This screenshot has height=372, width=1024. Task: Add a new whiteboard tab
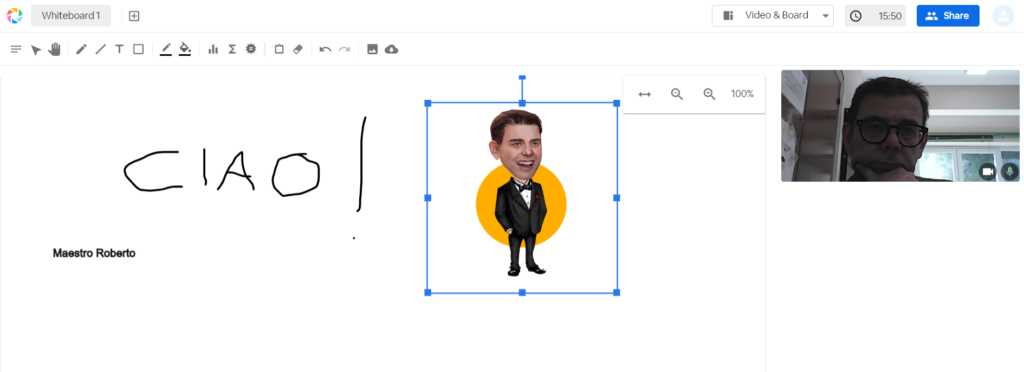coord(134,16)
